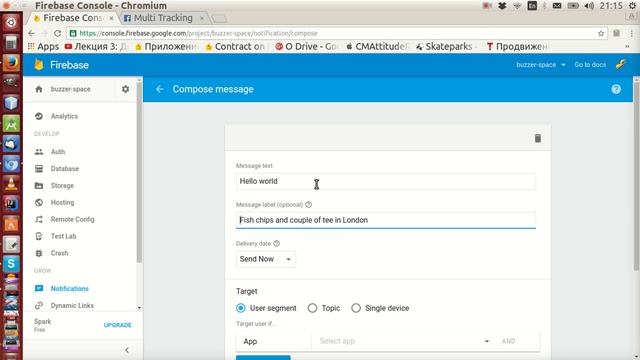Launch VLC from Ubuntu dock
This screenshot has height=360, width=640.
pyautogui.click(x=11, y=184)
